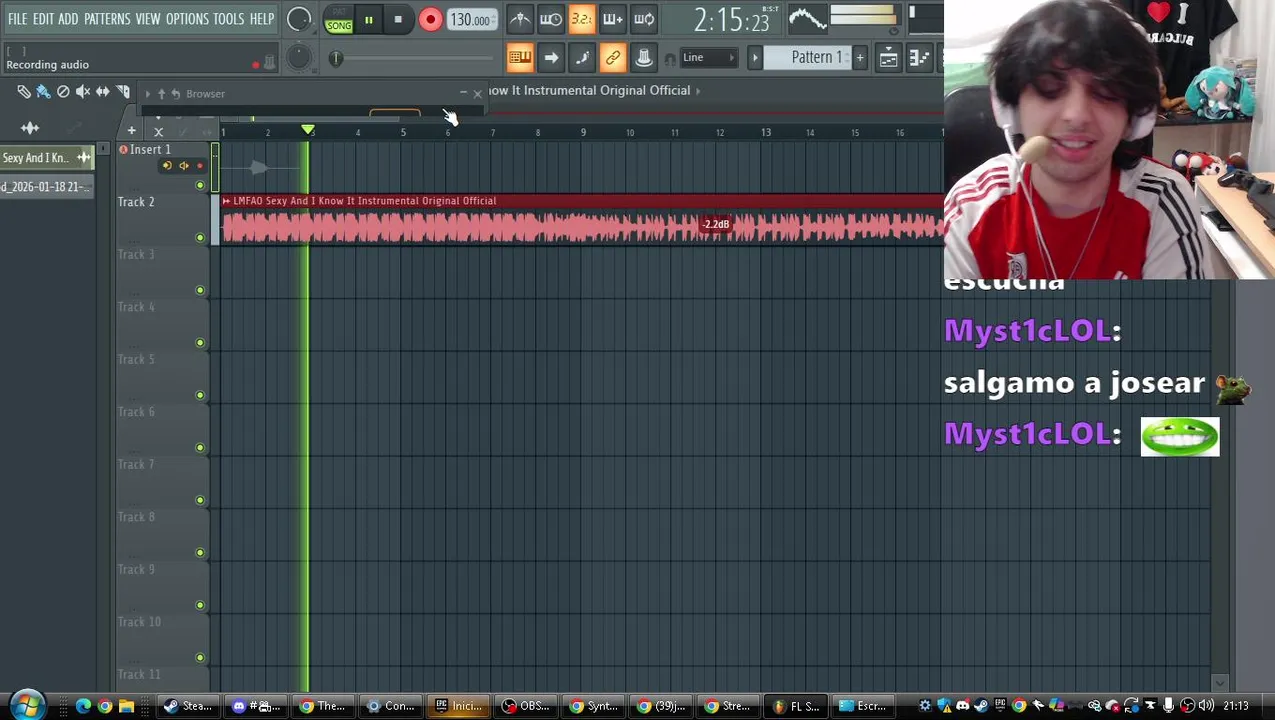Open pattern menu arrow beside Pattern 1
This screenshot has width=1275, height=720.
tap(755, 58)
